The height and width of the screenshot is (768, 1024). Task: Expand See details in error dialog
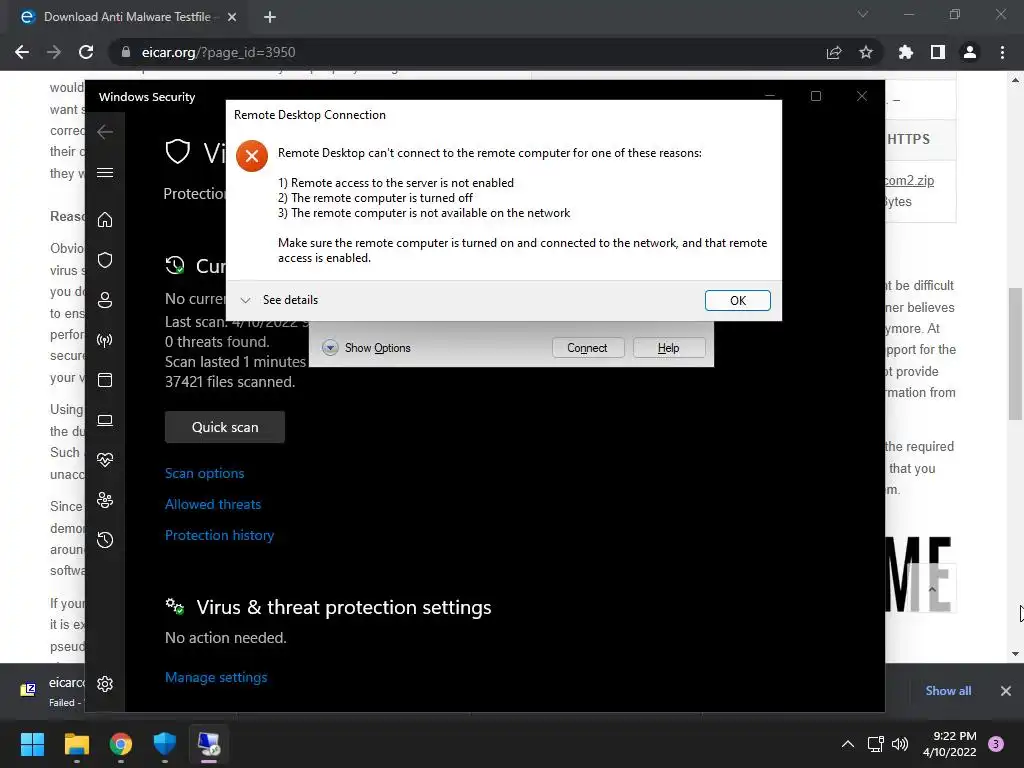point(279,300)
